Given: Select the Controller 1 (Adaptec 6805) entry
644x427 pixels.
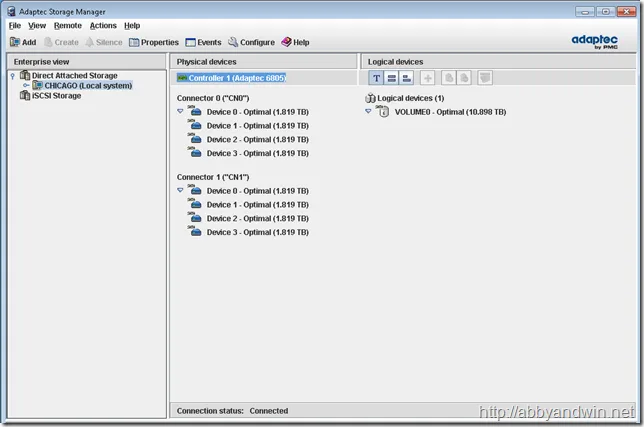Looking at the screenshot, I should (x=236, y=77).
